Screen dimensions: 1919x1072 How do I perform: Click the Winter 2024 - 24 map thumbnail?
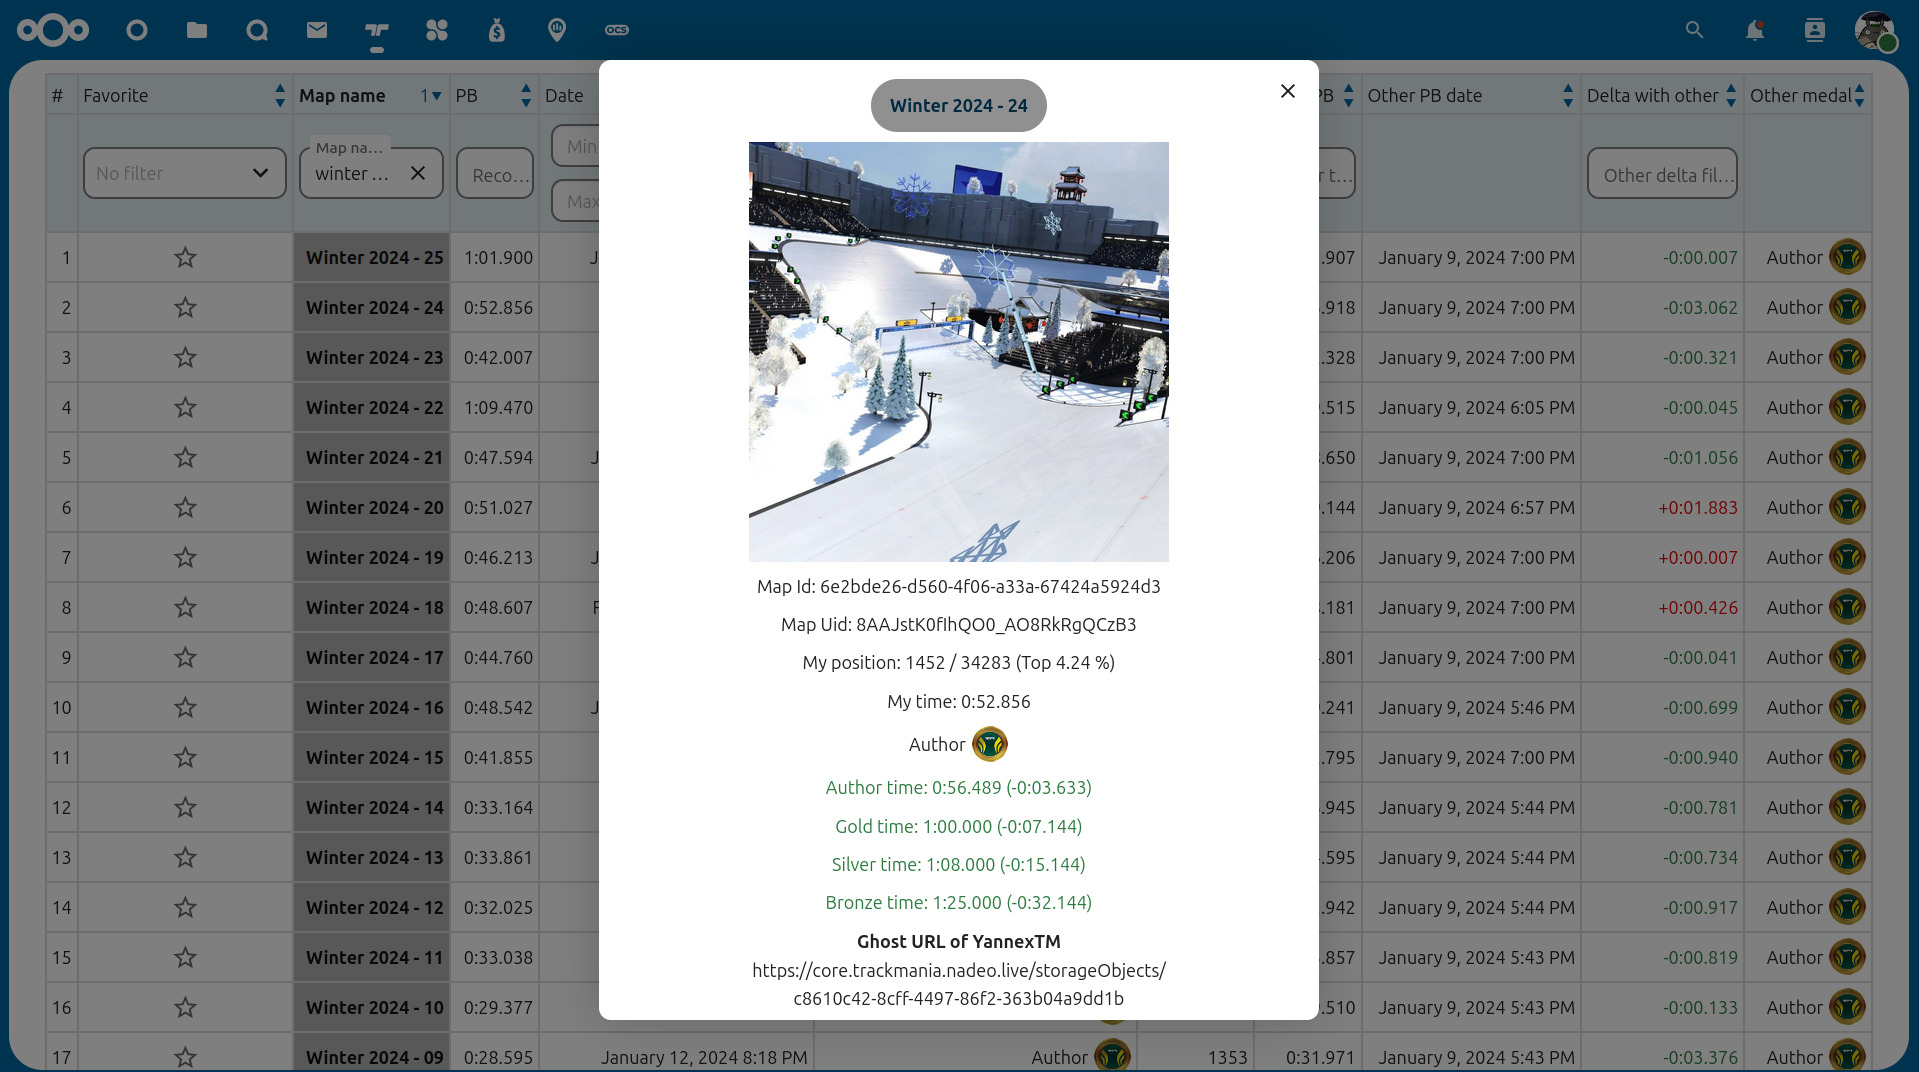click(x=959, y=352)
